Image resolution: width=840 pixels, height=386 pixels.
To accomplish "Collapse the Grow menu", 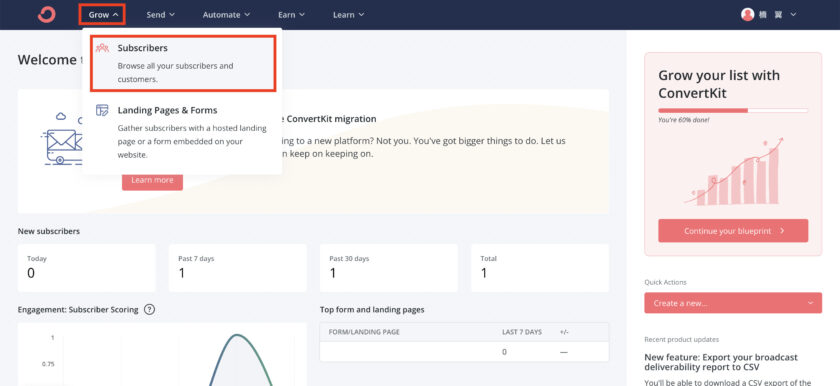I will (102, 14).
